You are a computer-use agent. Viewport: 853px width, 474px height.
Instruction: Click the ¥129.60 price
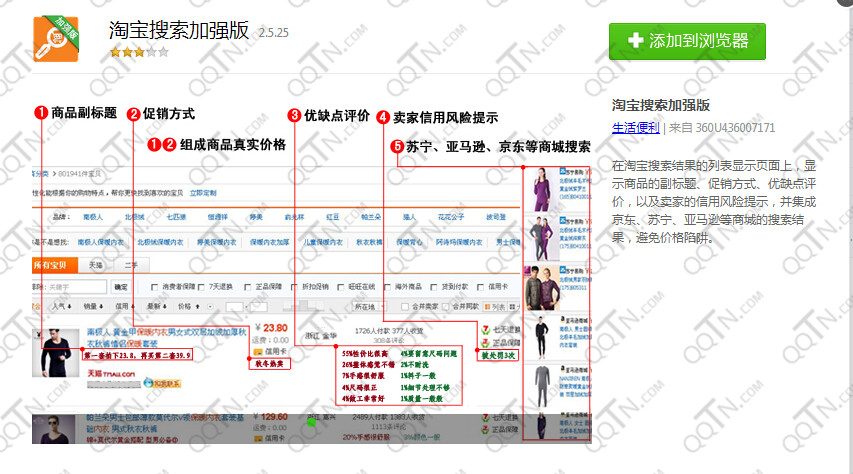[270, 417]
